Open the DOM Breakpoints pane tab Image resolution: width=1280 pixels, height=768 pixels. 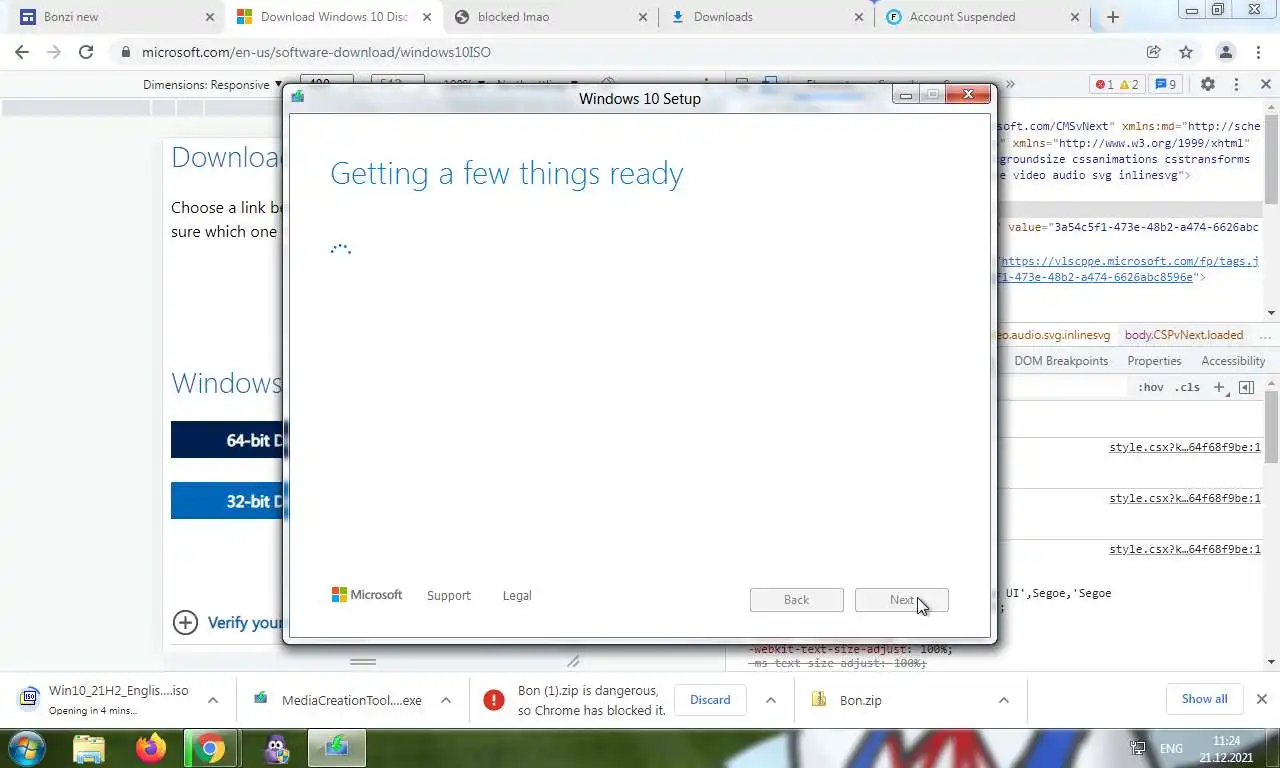[x=1061, y=361]
